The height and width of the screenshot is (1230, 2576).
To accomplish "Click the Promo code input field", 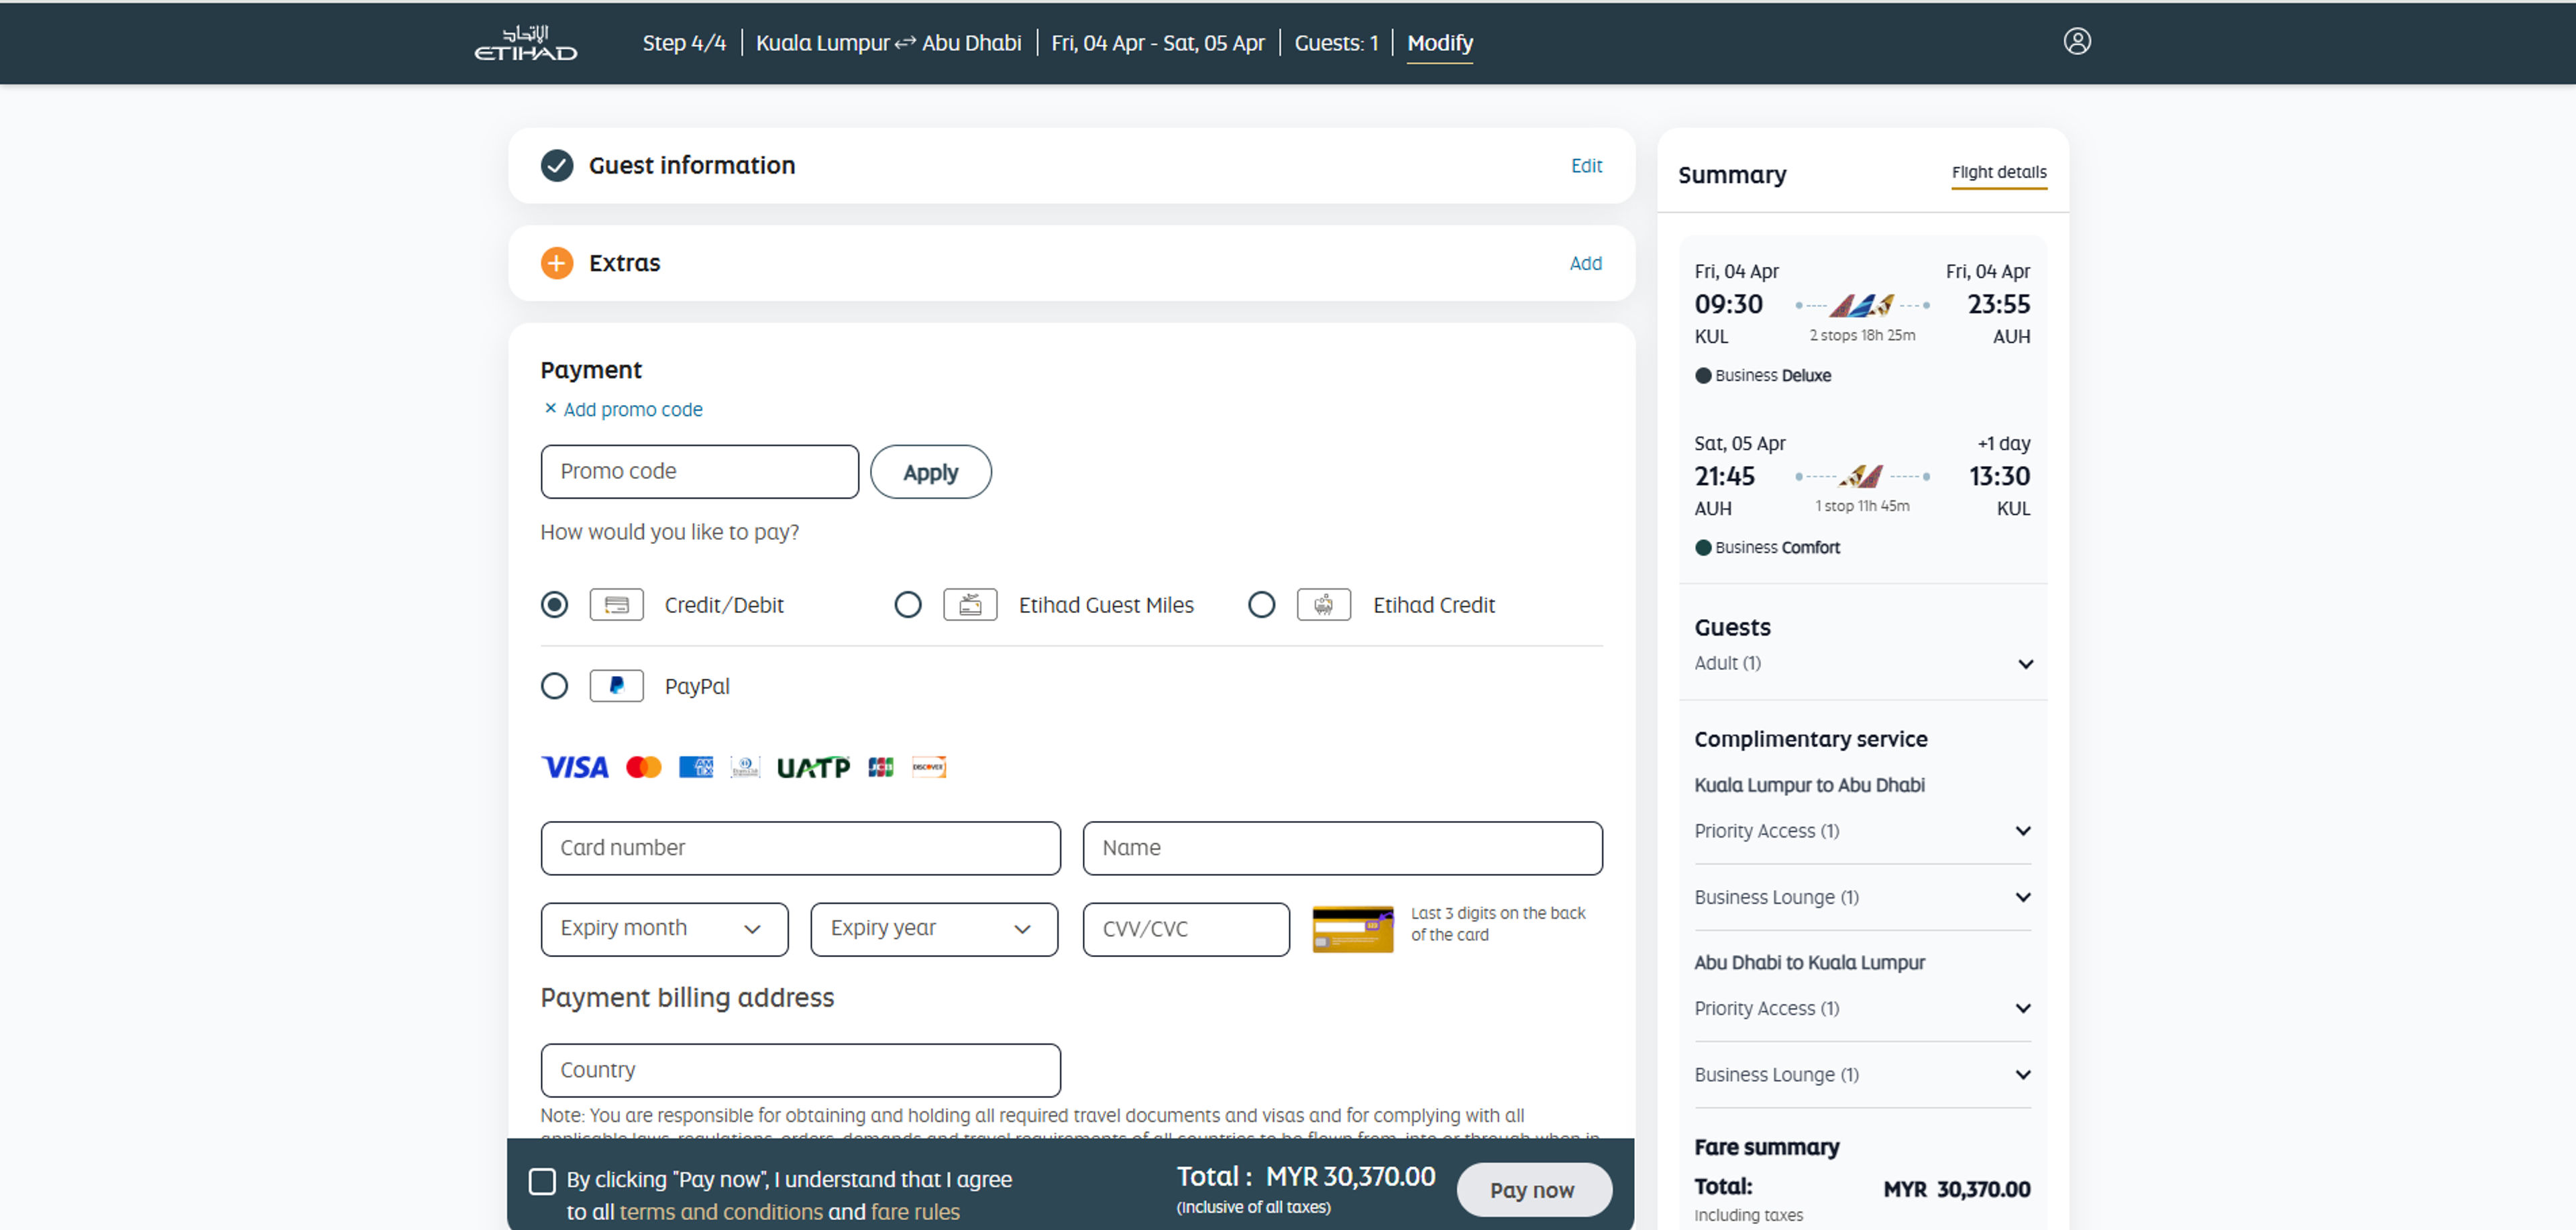I will pos(700,472).
